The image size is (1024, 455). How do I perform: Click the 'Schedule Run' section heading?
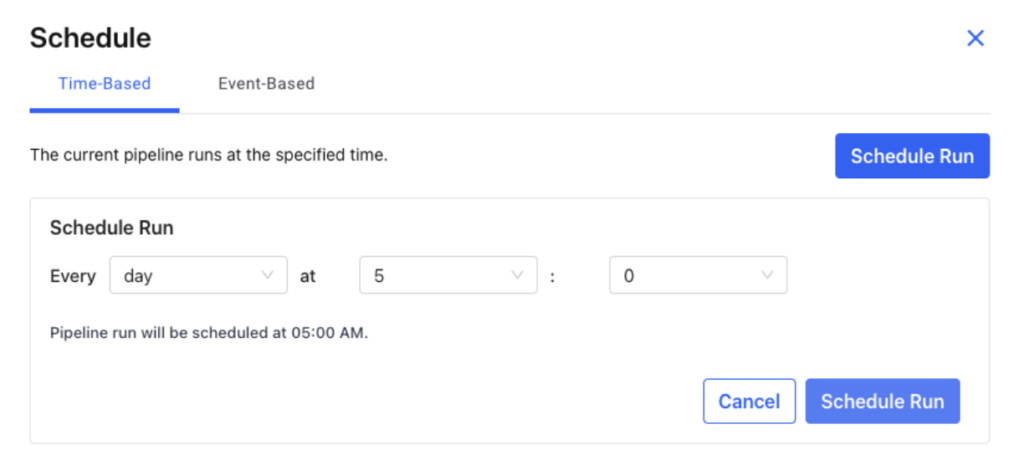tap(111, 228)
